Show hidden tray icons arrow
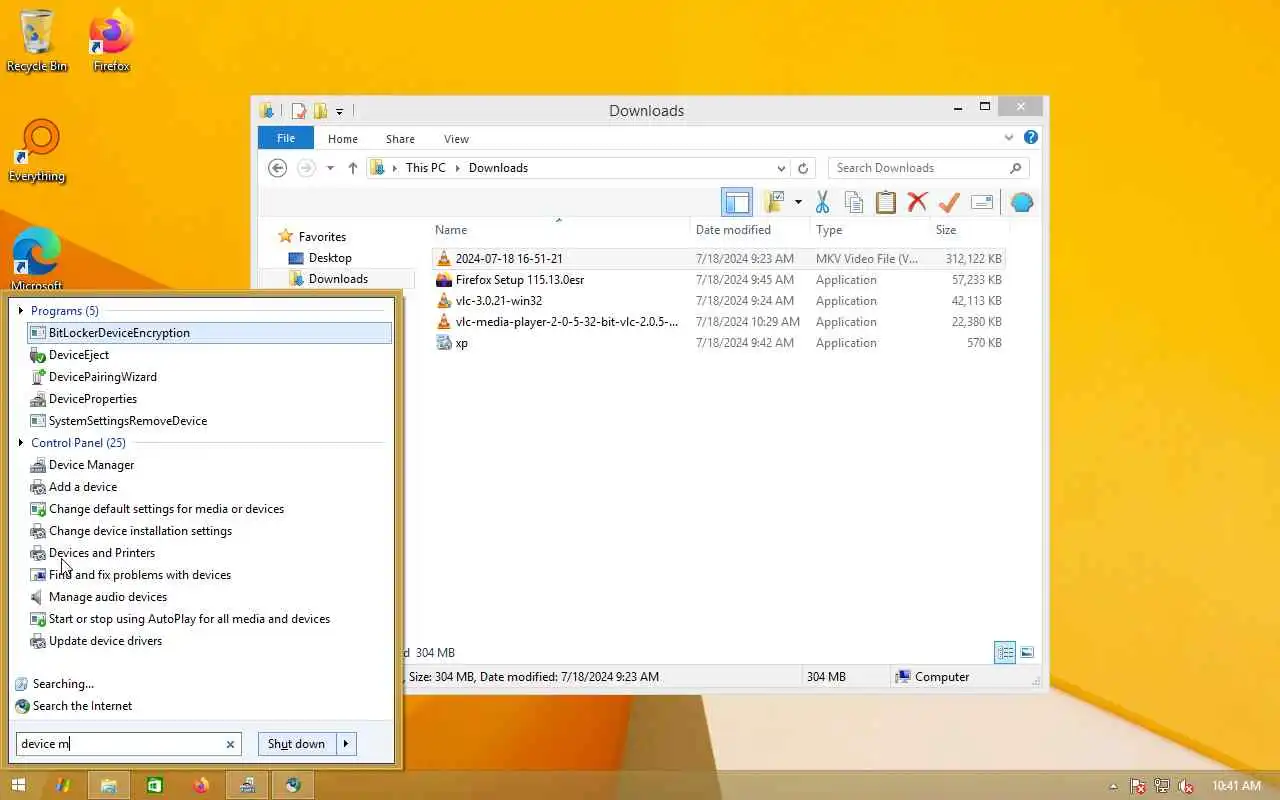The height and width of the screenshot is (800, 1280). pyautogui.click(x=1113, y=786)
